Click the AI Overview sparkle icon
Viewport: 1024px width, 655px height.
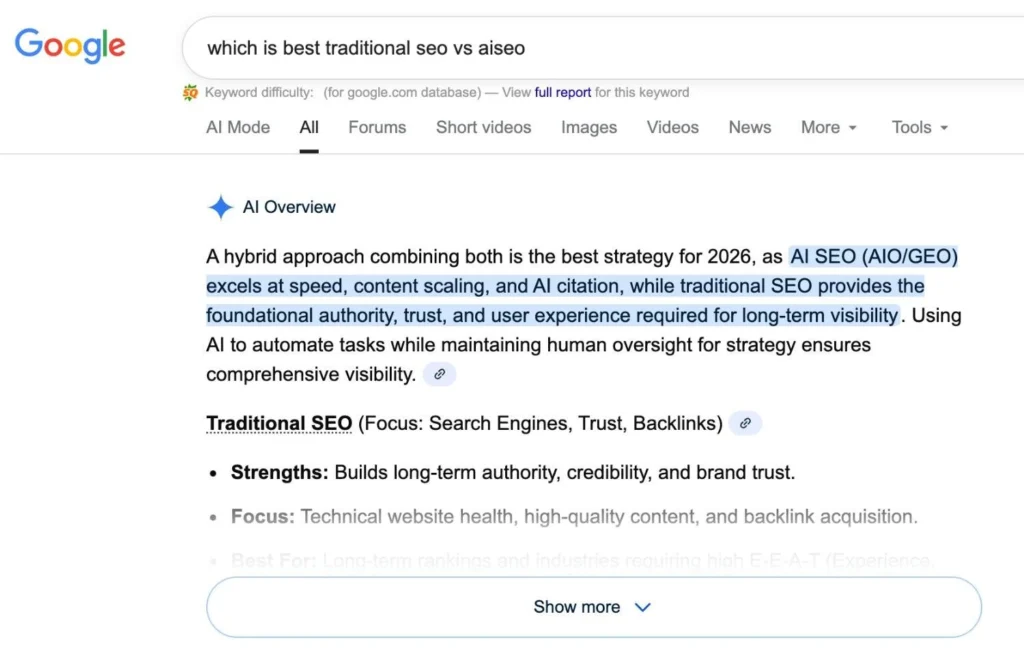[x=220, y=207]
